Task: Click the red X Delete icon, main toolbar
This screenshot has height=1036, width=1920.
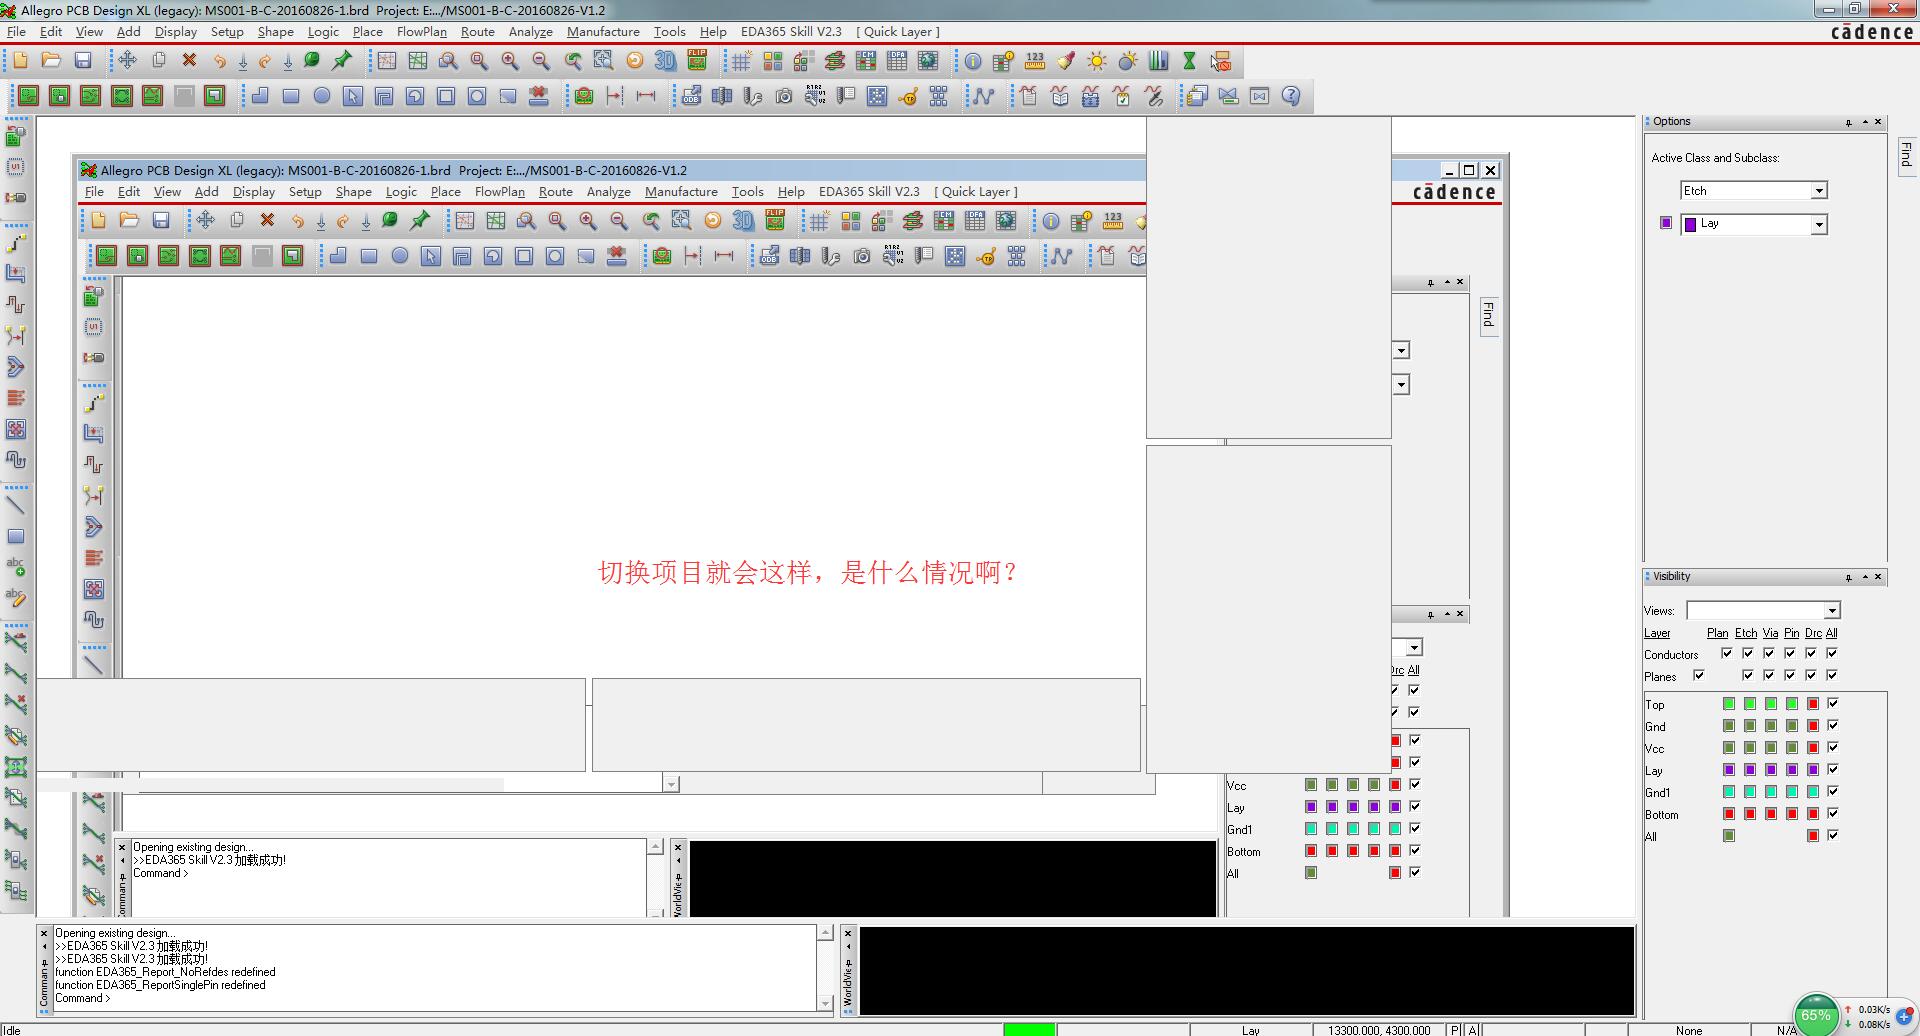Action: click(x=189, y=61)
